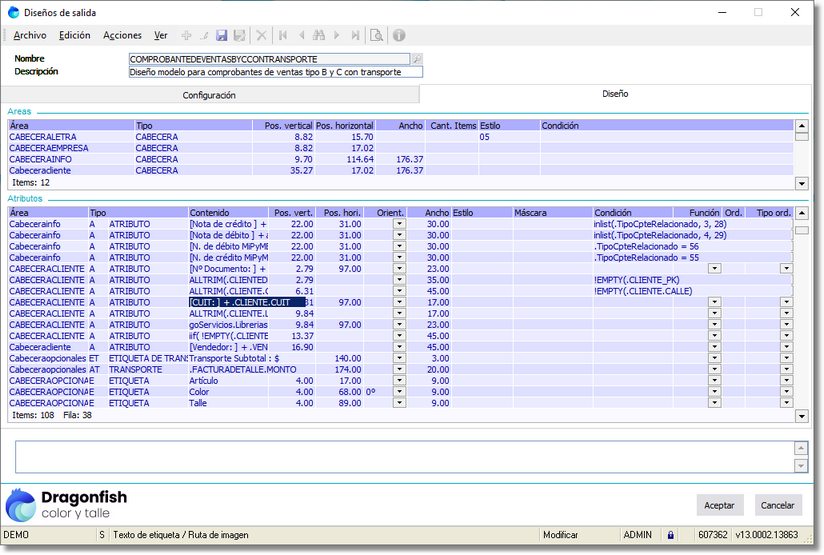Viewport: 824px width, 555px height.
Task: Click the Diseños de salida title icon
Action: point(14,13)
